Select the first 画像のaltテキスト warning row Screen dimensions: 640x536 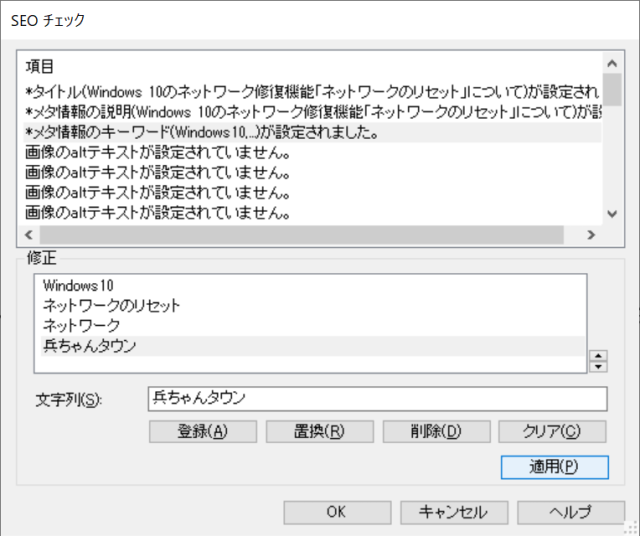point(312,153)
